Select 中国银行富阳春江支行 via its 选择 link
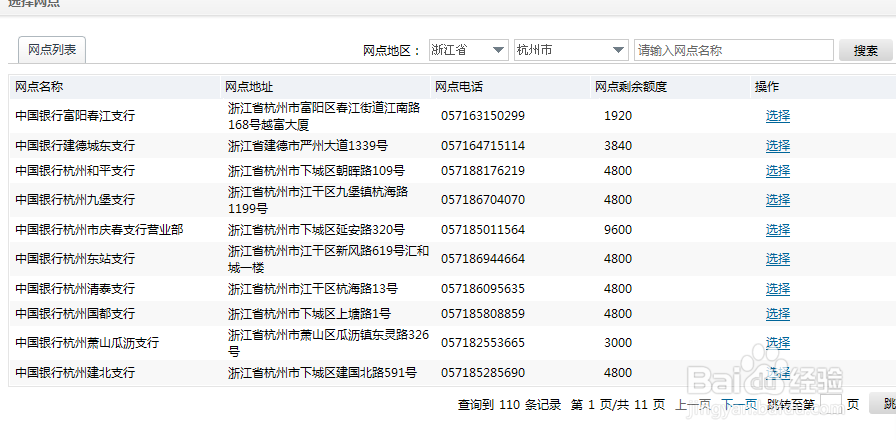896x440 pixels. click(x=778, y=115)
